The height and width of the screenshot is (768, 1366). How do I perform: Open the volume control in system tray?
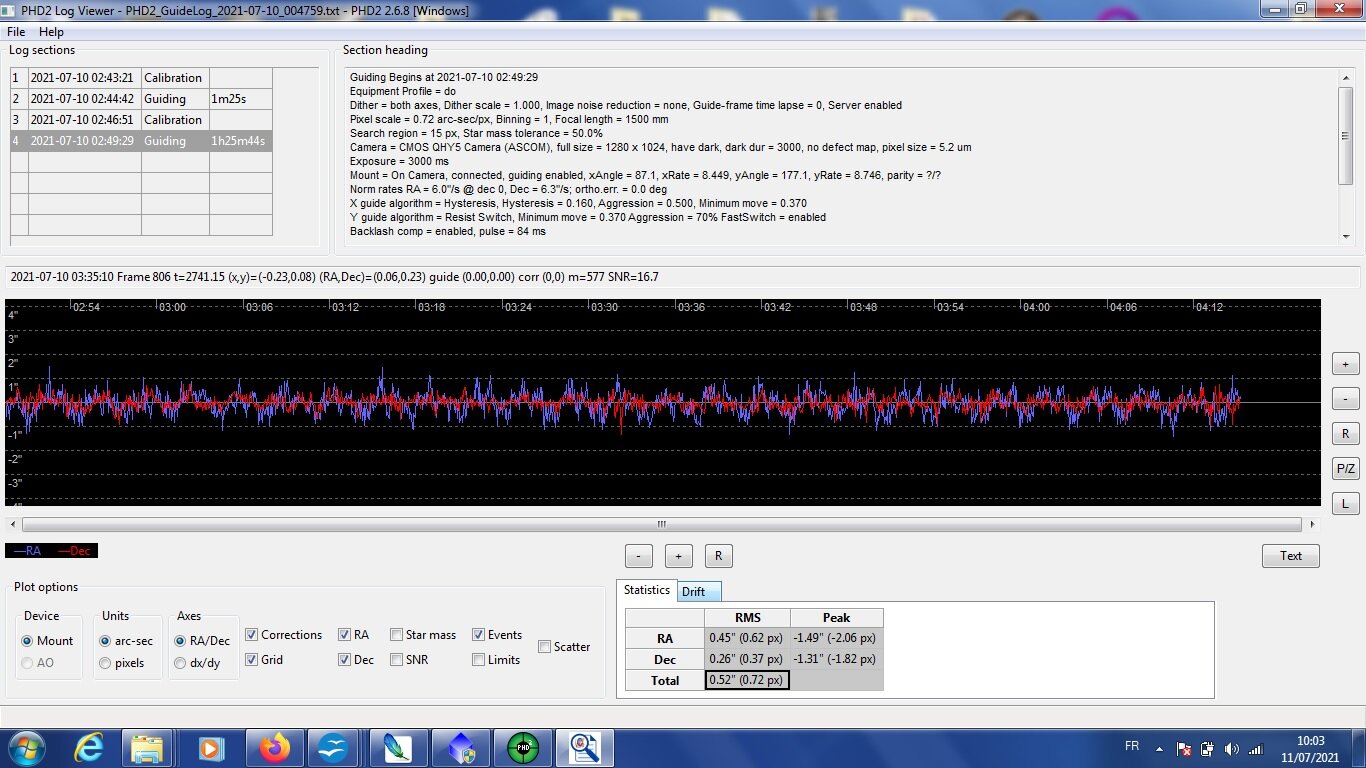click(1230, 748)
